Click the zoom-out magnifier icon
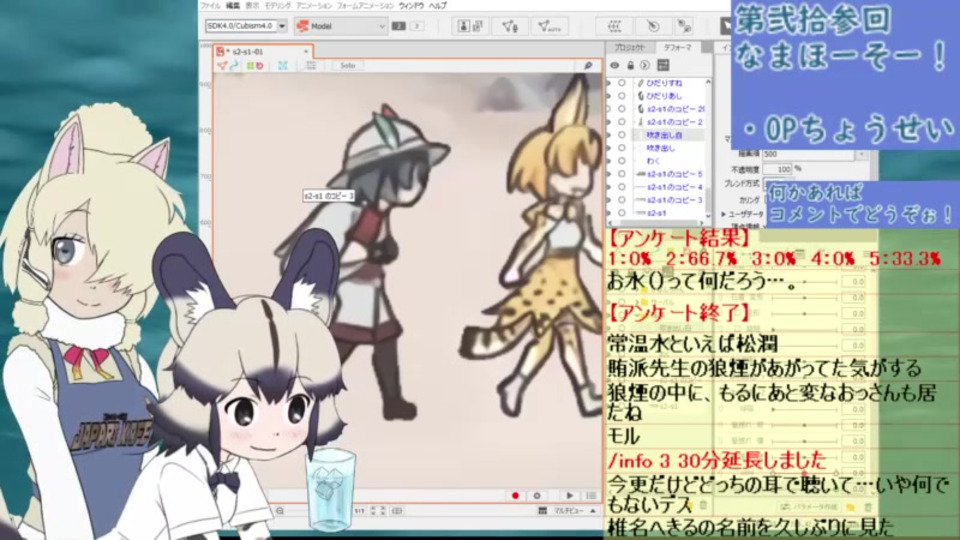This screenshot has width=960, height=540. (280, 511)
